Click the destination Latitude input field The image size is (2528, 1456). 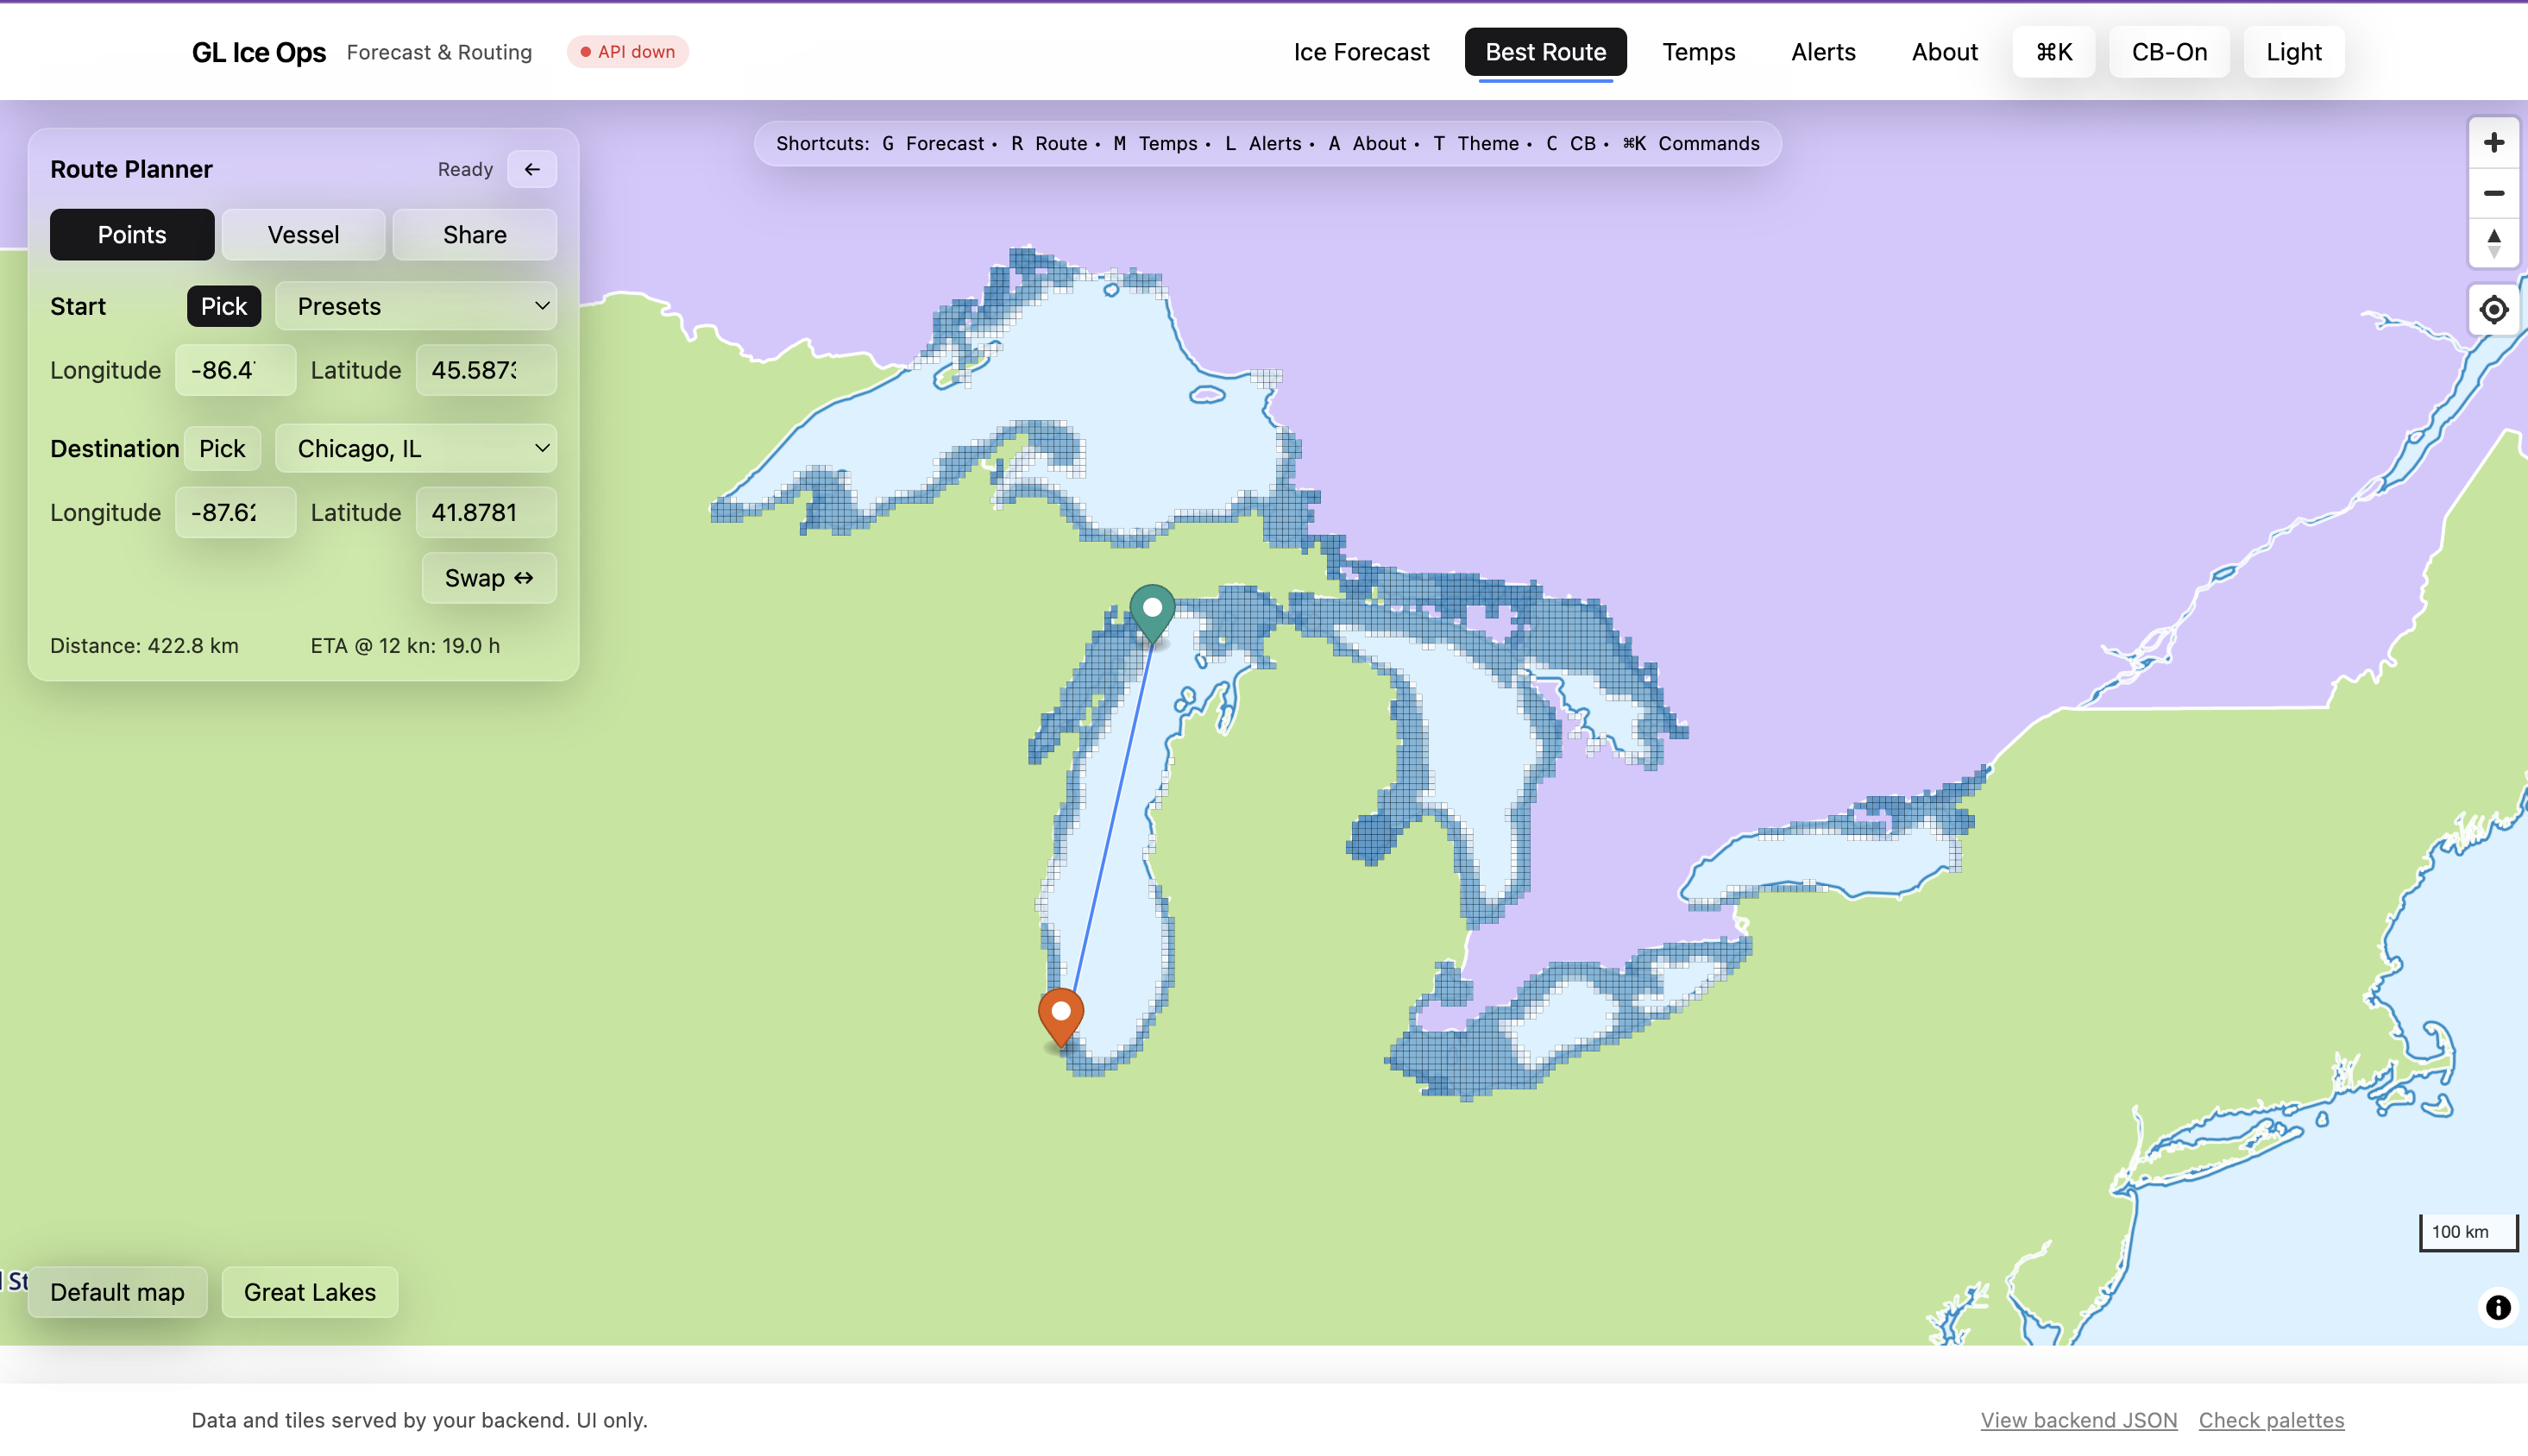pyautogui.click(x=486, y=512)
